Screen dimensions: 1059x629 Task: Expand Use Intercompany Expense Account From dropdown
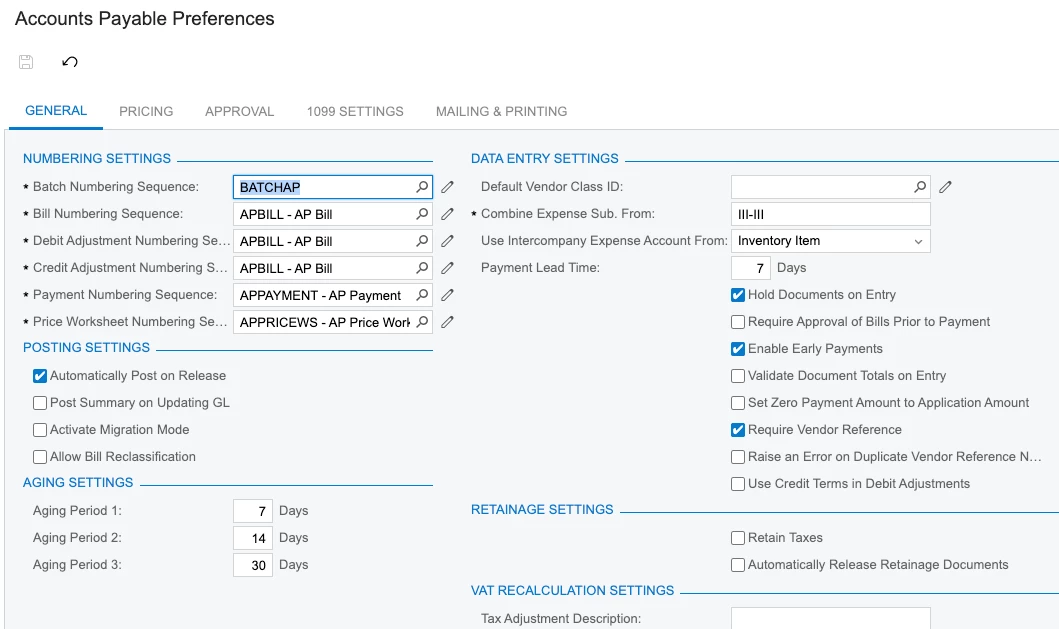coord(918,241)
